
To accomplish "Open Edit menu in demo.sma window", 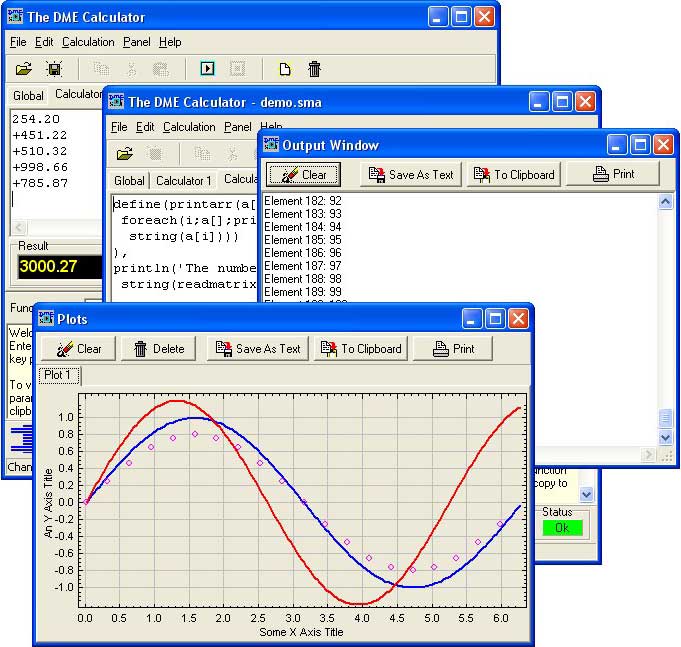I will tap(145, 127).
